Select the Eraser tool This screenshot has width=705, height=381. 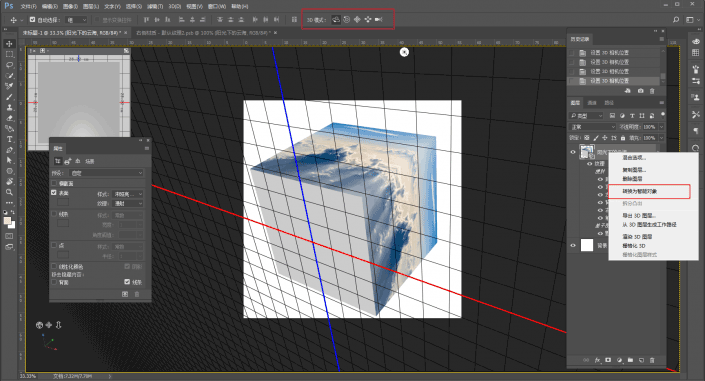pyautogui.click(x=9, y=118)
